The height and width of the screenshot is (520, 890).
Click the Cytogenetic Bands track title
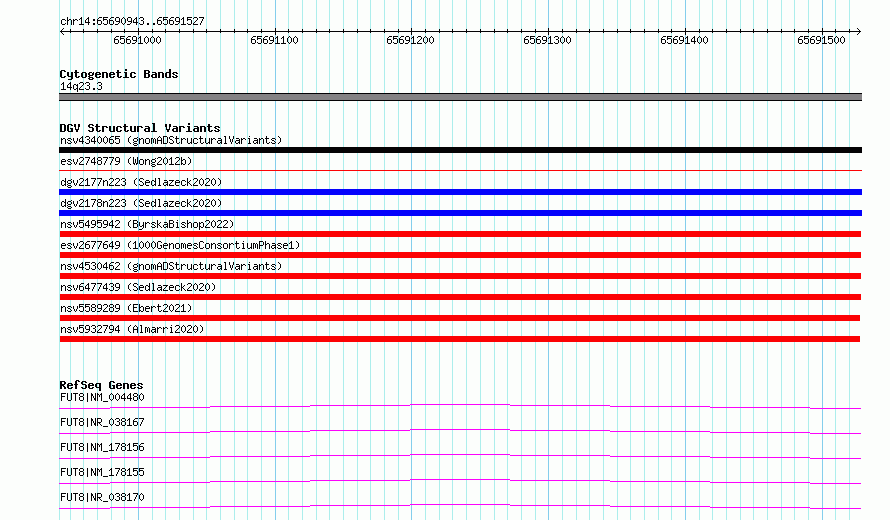tap(119, 74)
